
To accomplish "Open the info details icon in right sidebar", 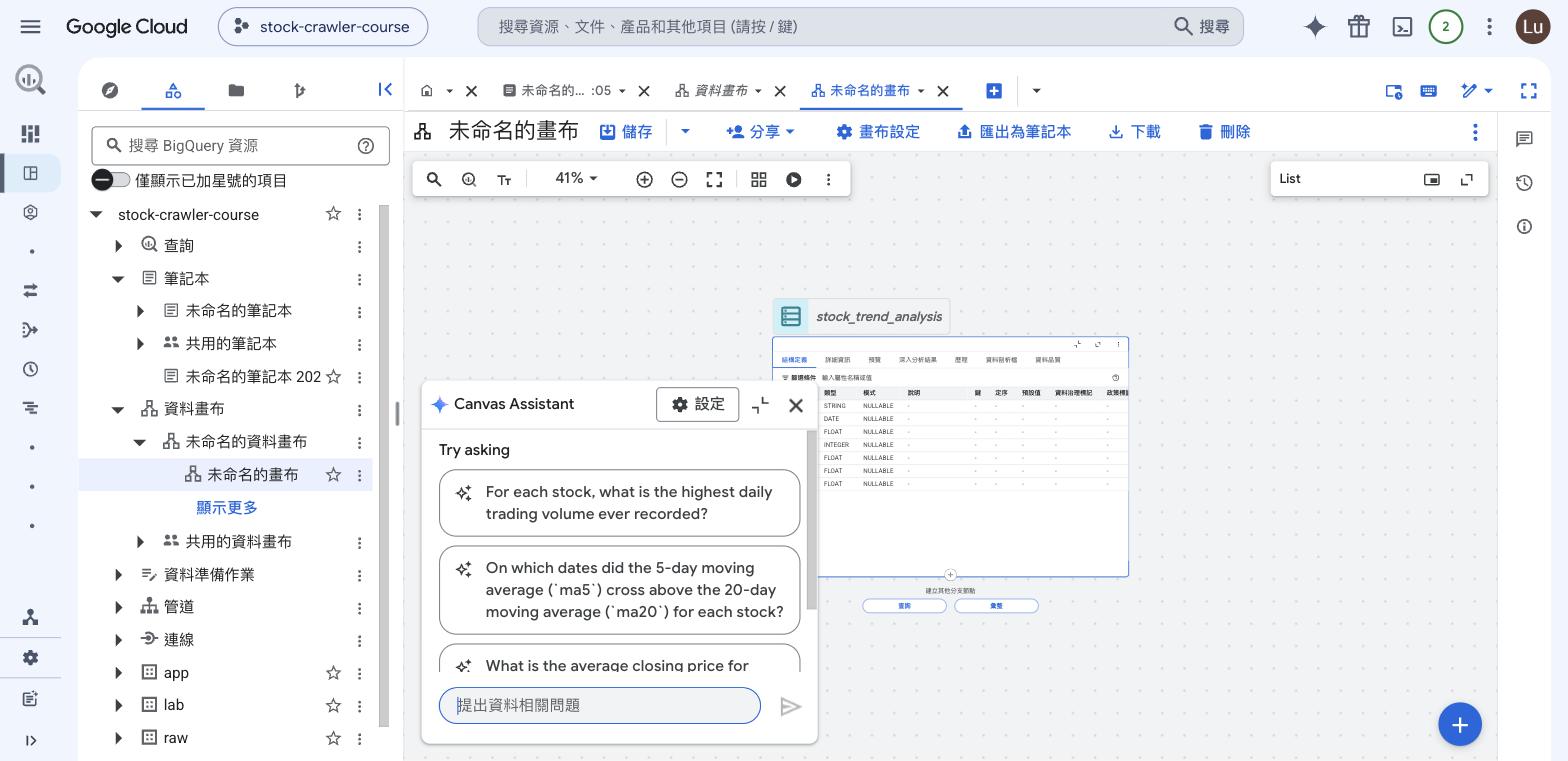I will tap(1524, 226).
